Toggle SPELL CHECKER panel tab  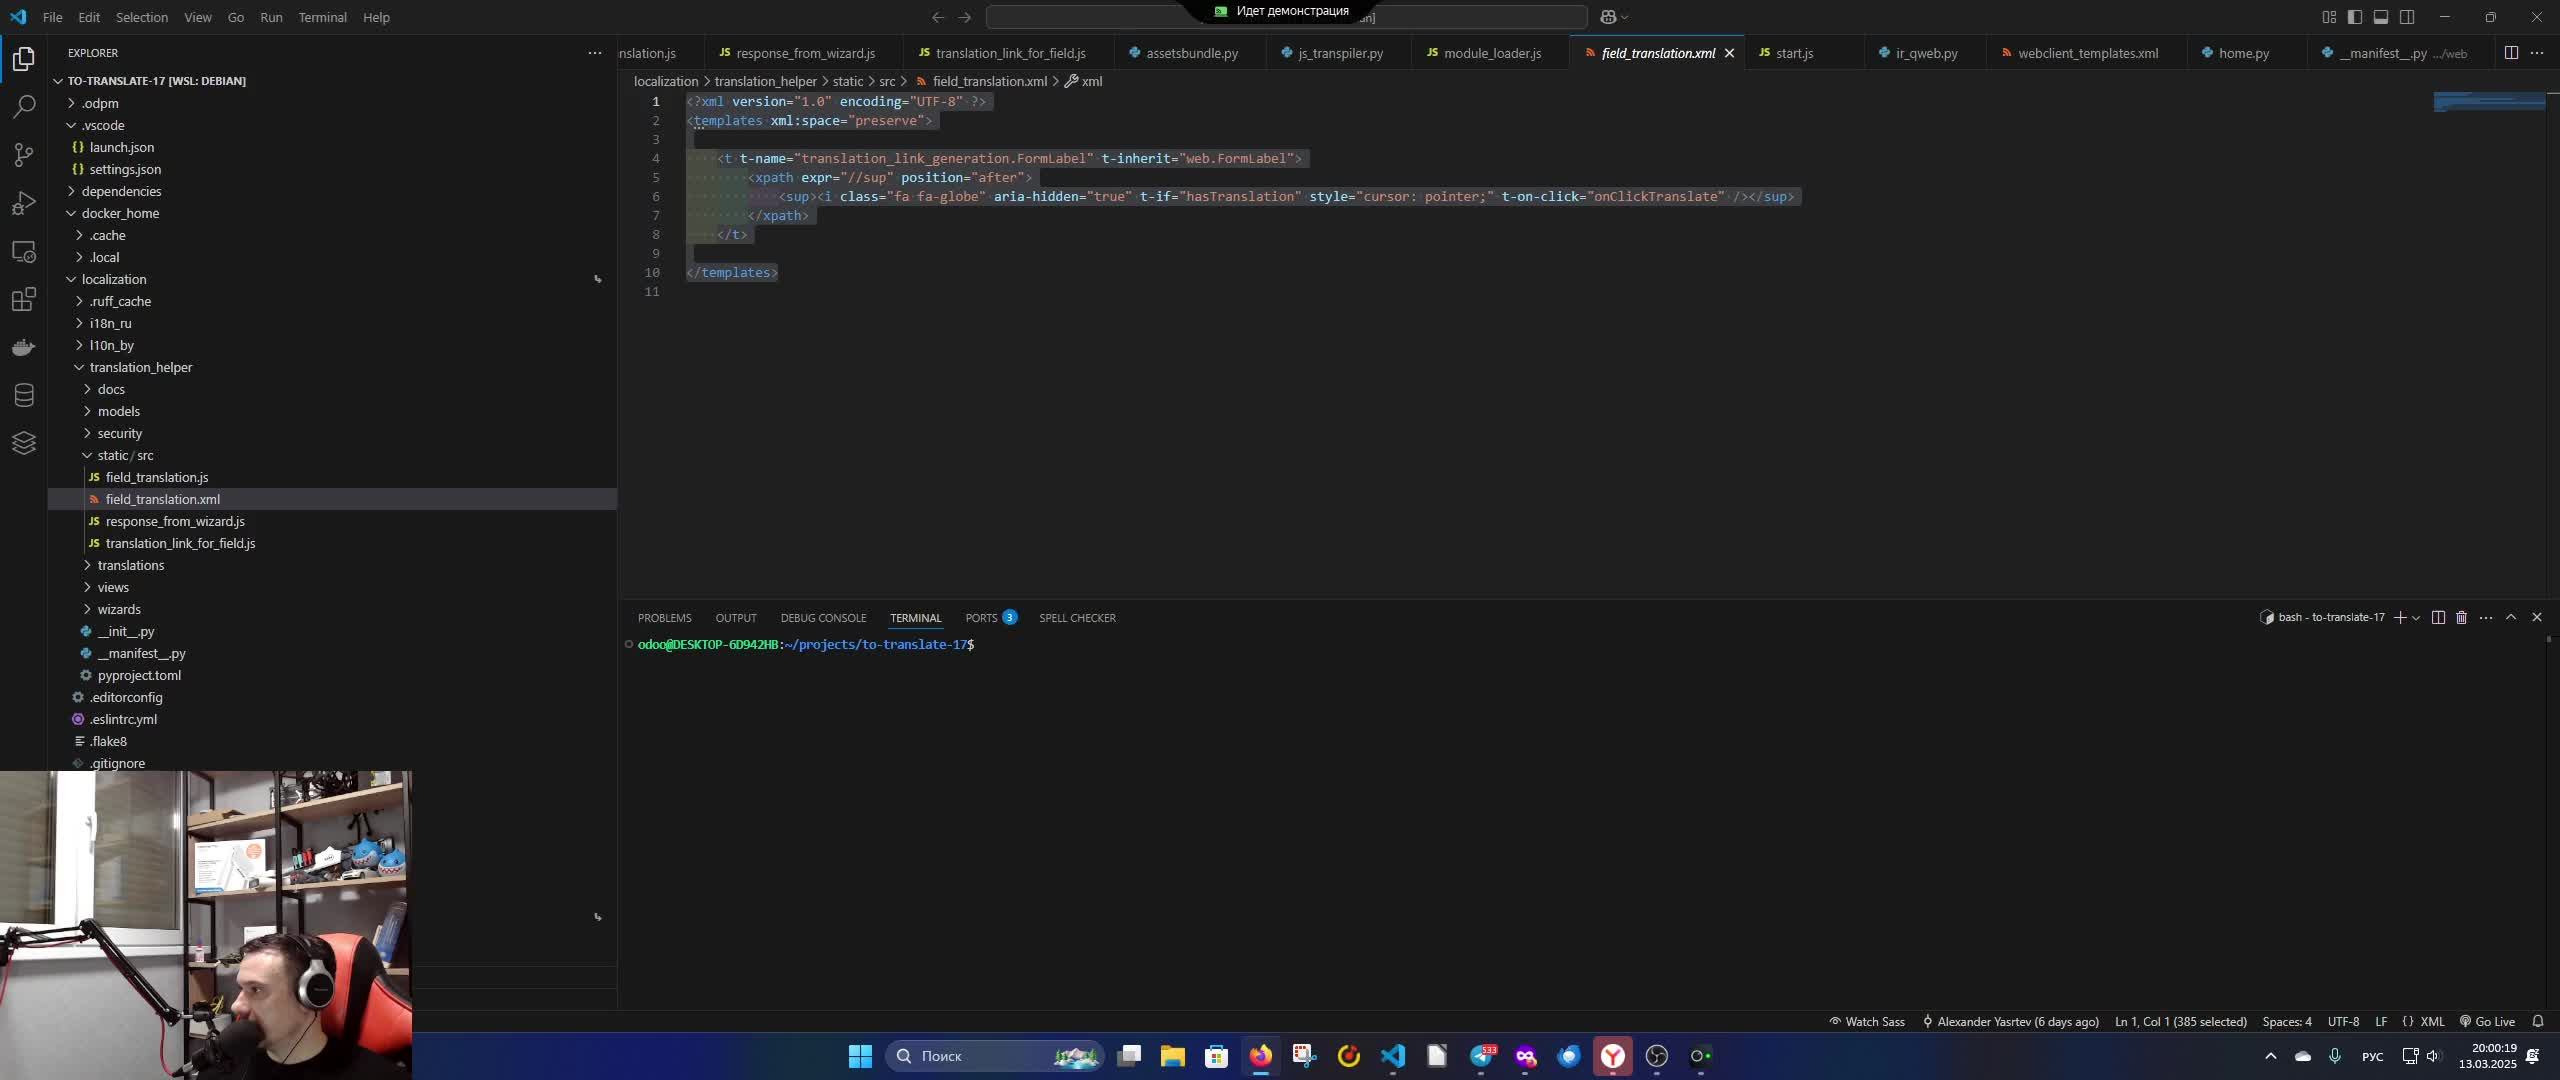pos(1078,617)
